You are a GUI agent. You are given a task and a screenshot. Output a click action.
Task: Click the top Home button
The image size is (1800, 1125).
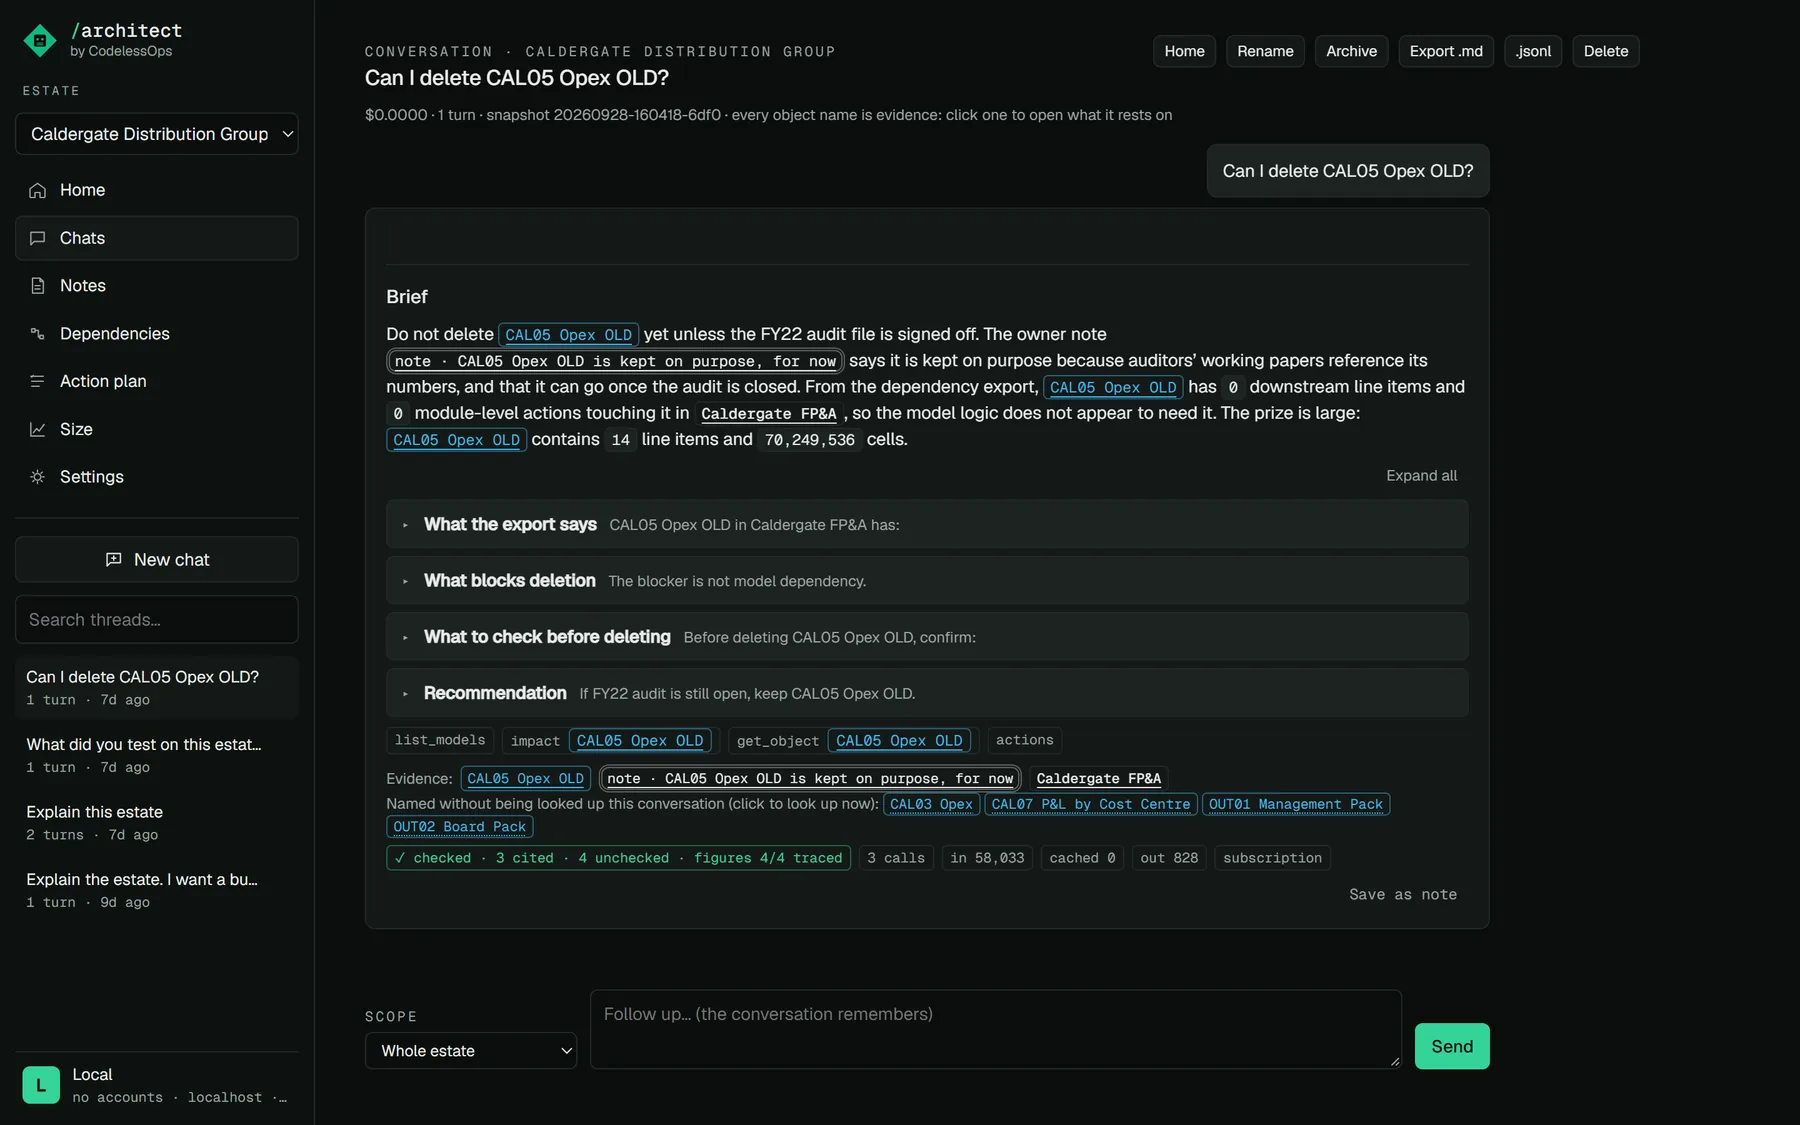1185,51
